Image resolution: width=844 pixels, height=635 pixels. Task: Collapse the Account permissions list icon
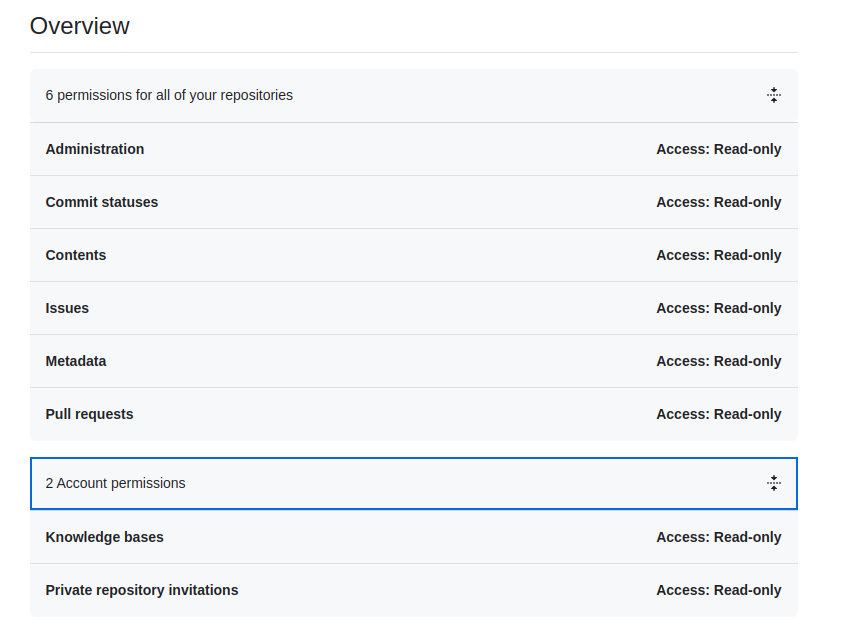(773, 483)
